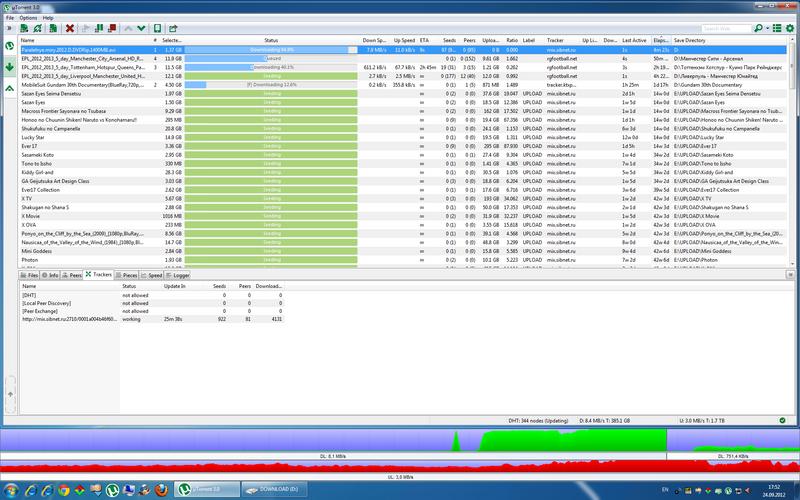Click the list view category icon

pos(777,29)
